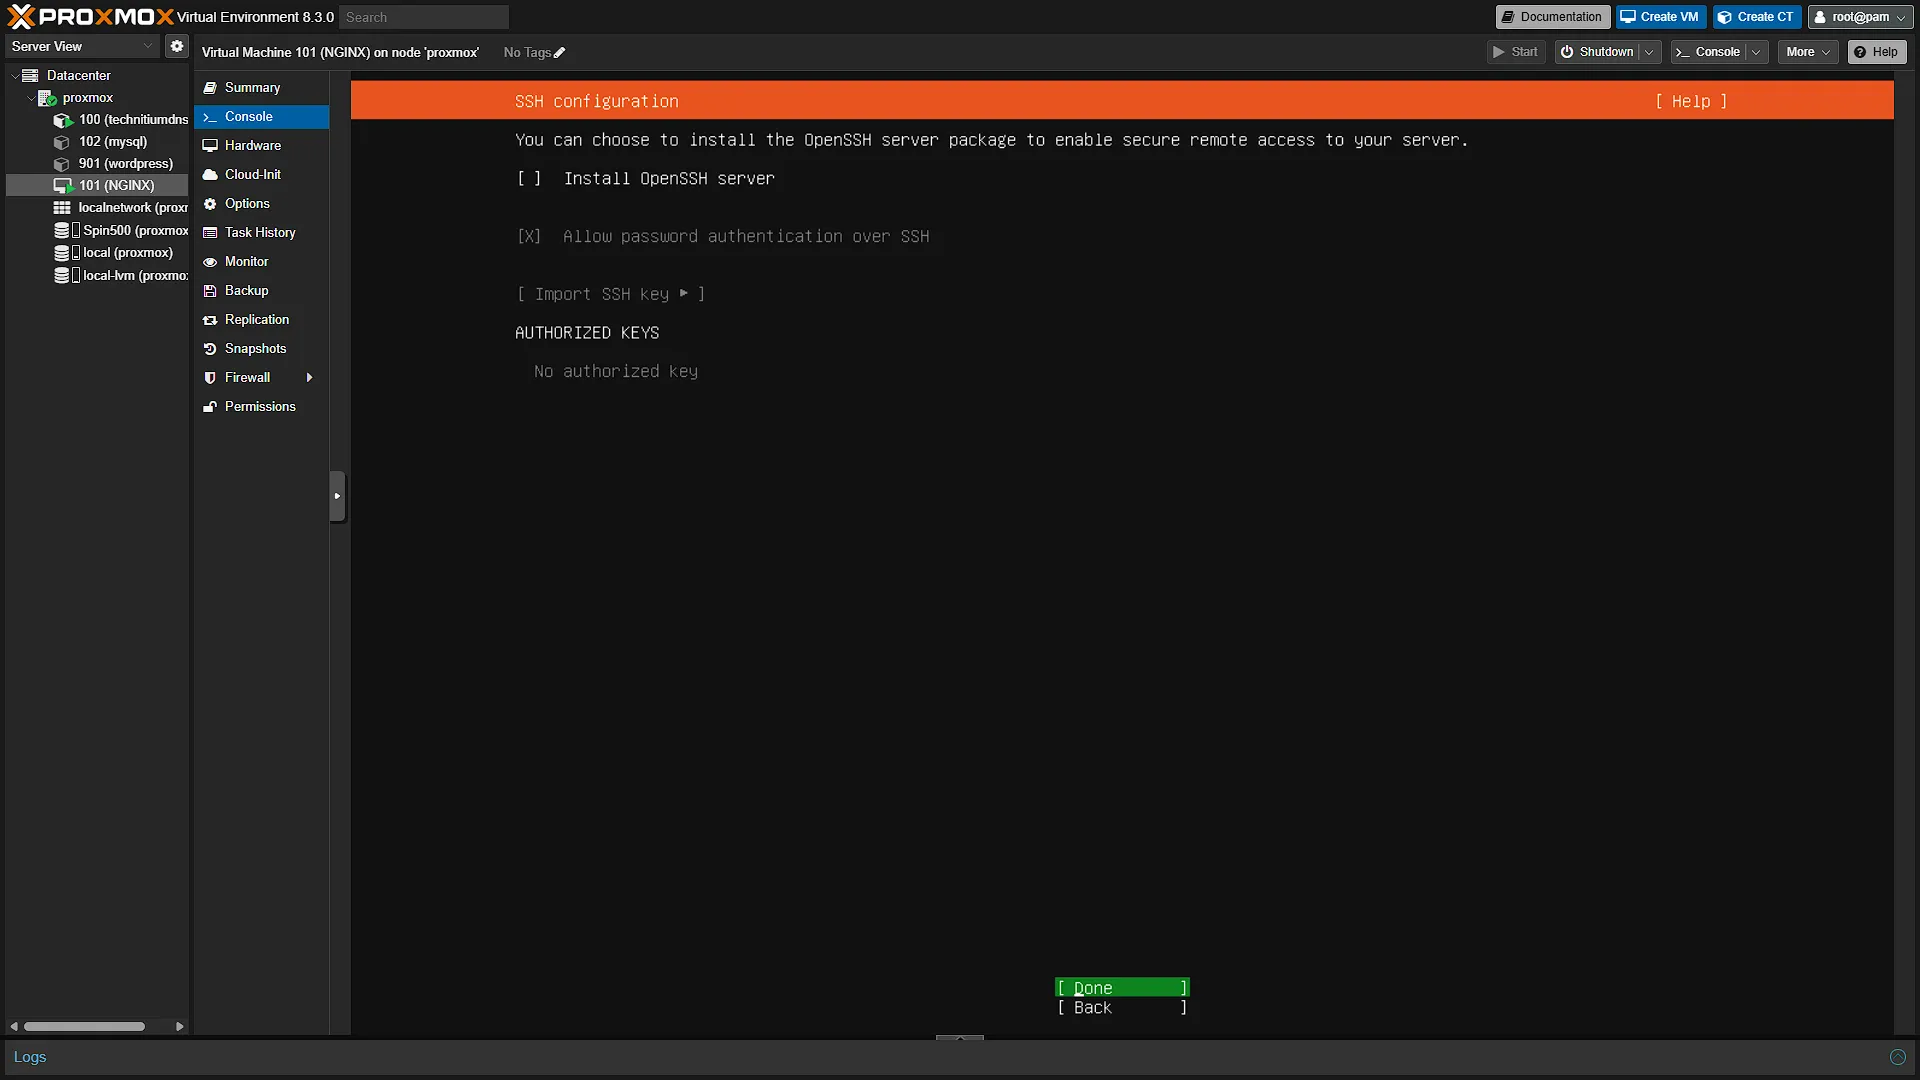1920x1080 pixels.
Task: Collapse the Datacenter tree node
Action: [14, 76]
